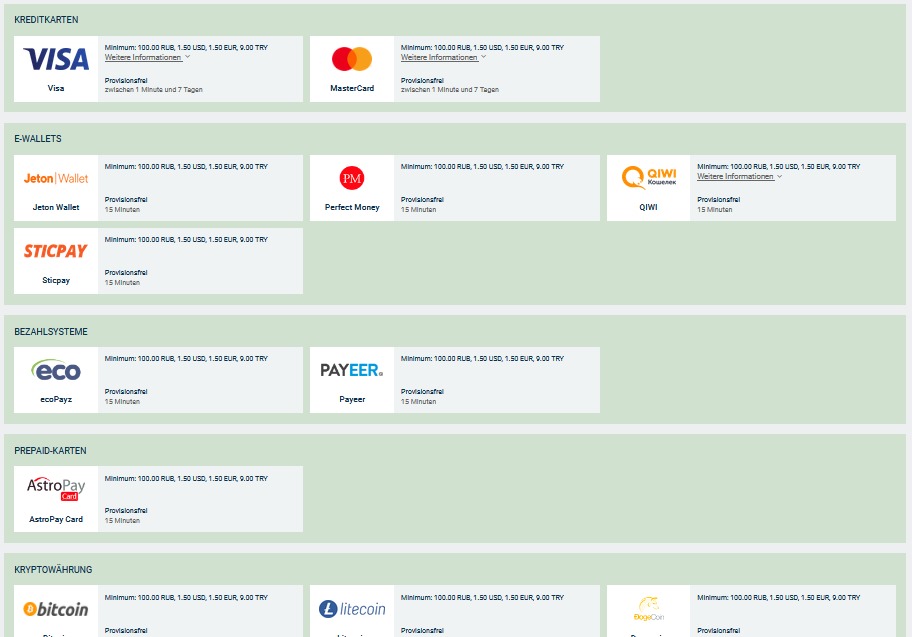Click '15 Minuten' in the Jeton Wallet card
The height and width of the screenshot is (637, 912).
(x=122, y=209)
